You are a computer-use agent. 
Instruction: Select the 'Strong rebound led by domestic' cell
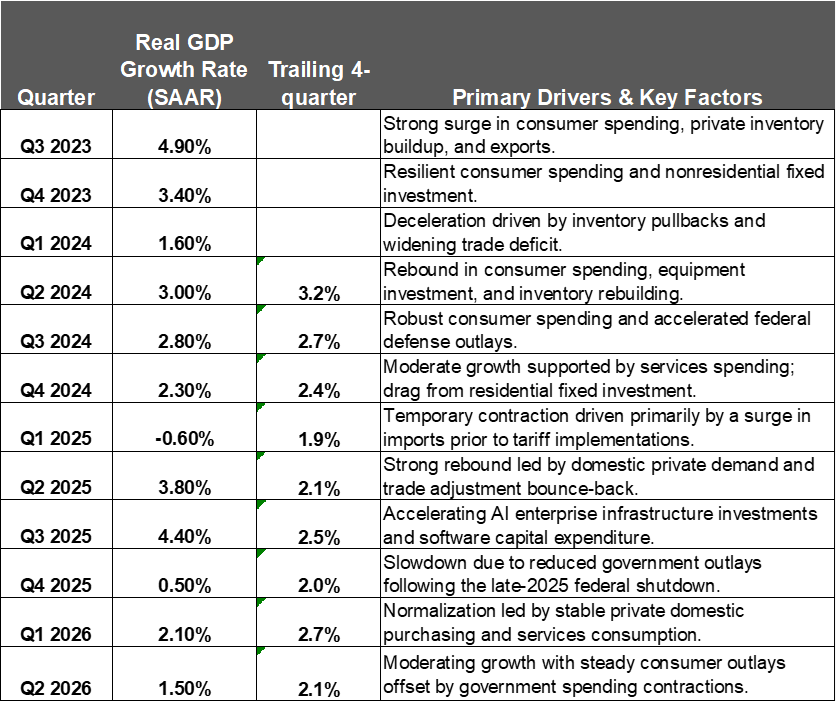(x=607, y=476)
